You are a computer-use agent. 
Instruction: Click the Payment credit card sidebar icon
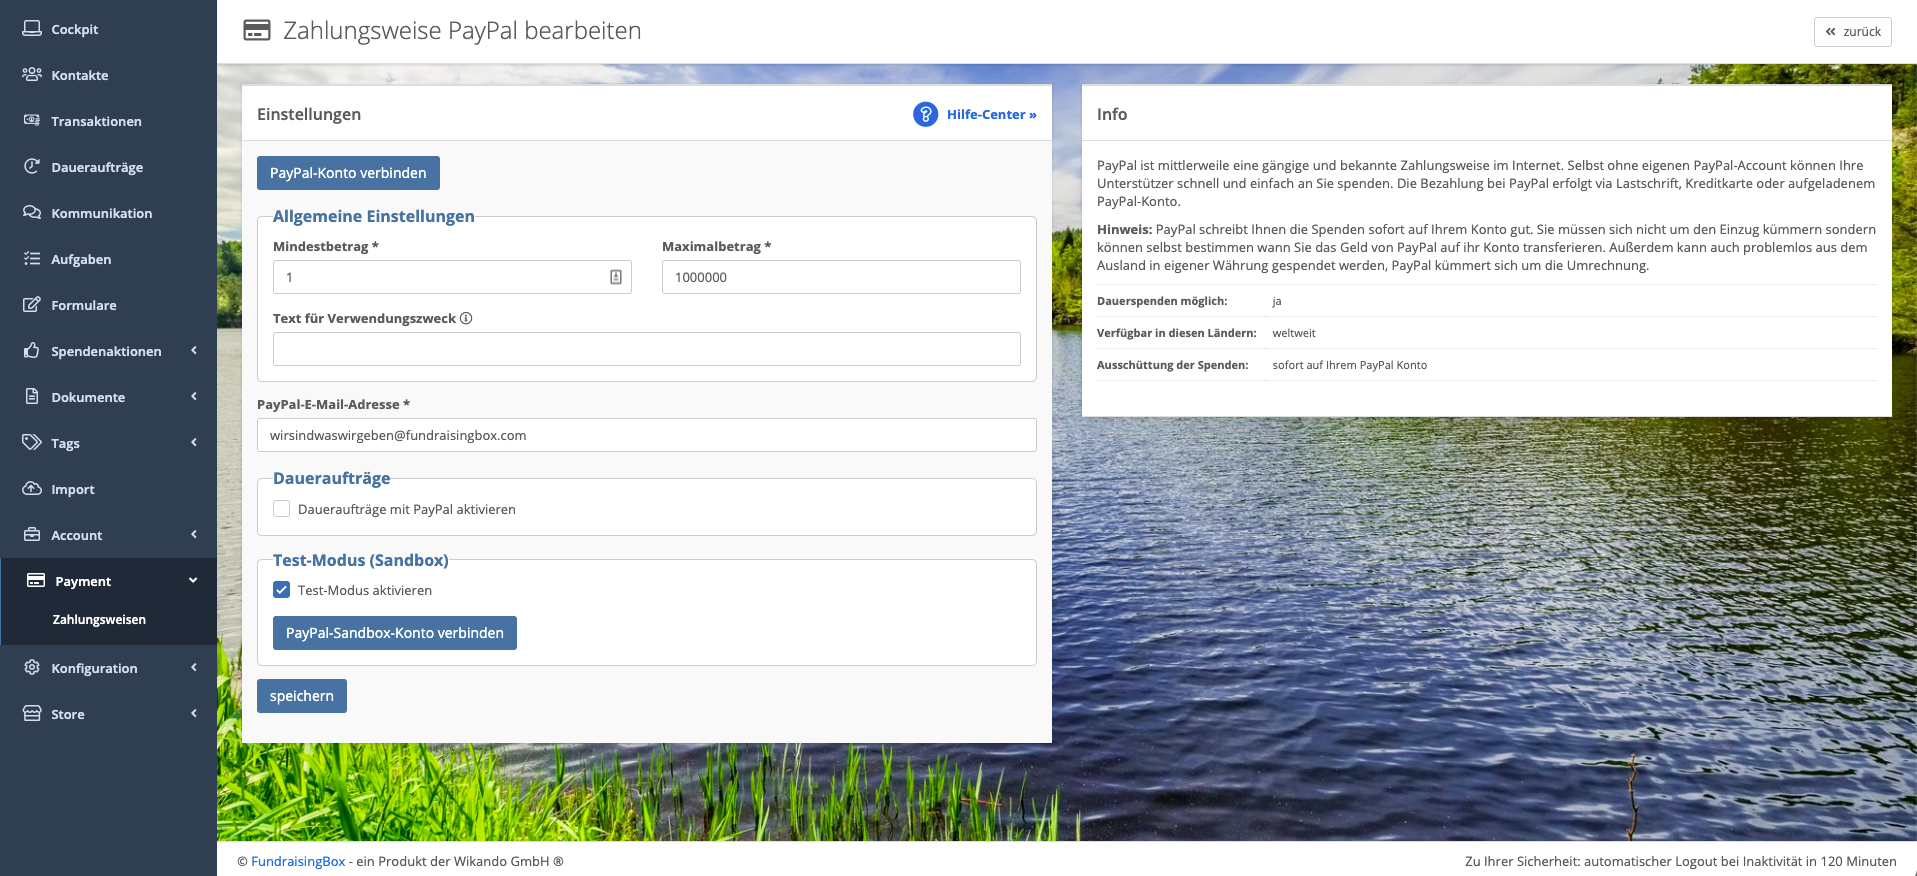(x=36, y=580)
